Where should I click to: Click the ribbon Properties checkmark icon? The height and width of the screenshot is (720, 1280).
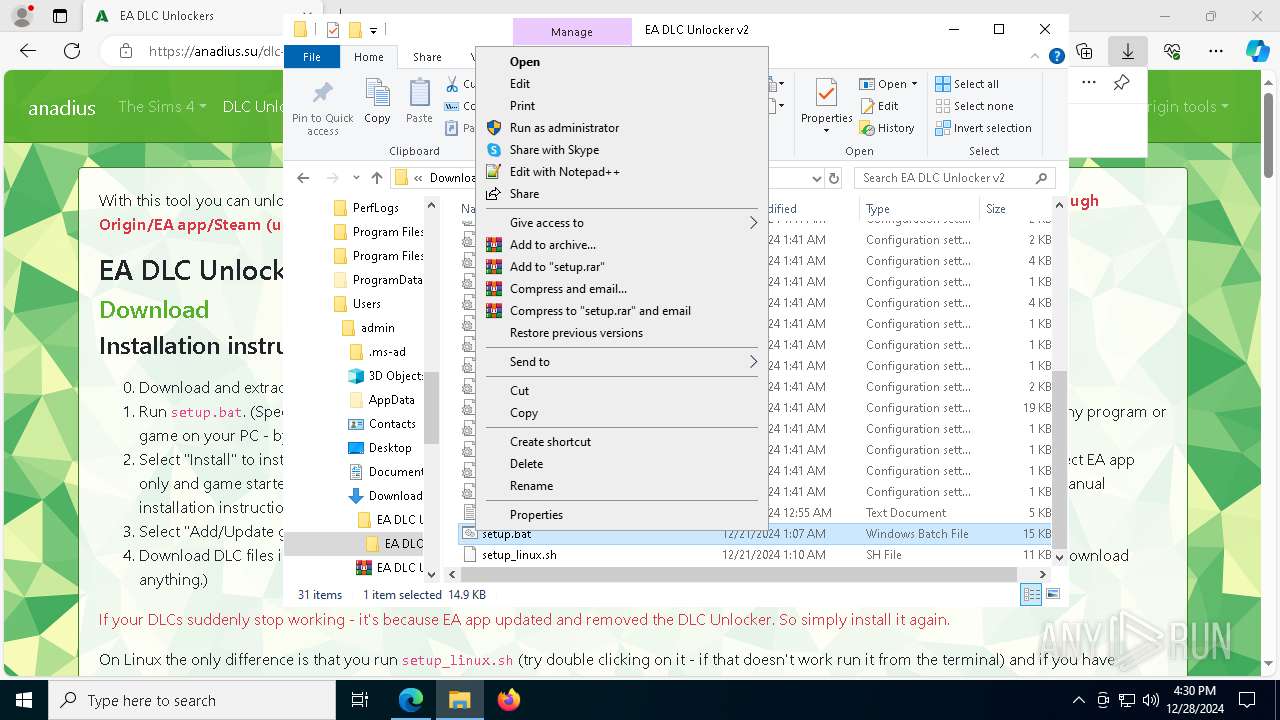click(x=826, y=94)
